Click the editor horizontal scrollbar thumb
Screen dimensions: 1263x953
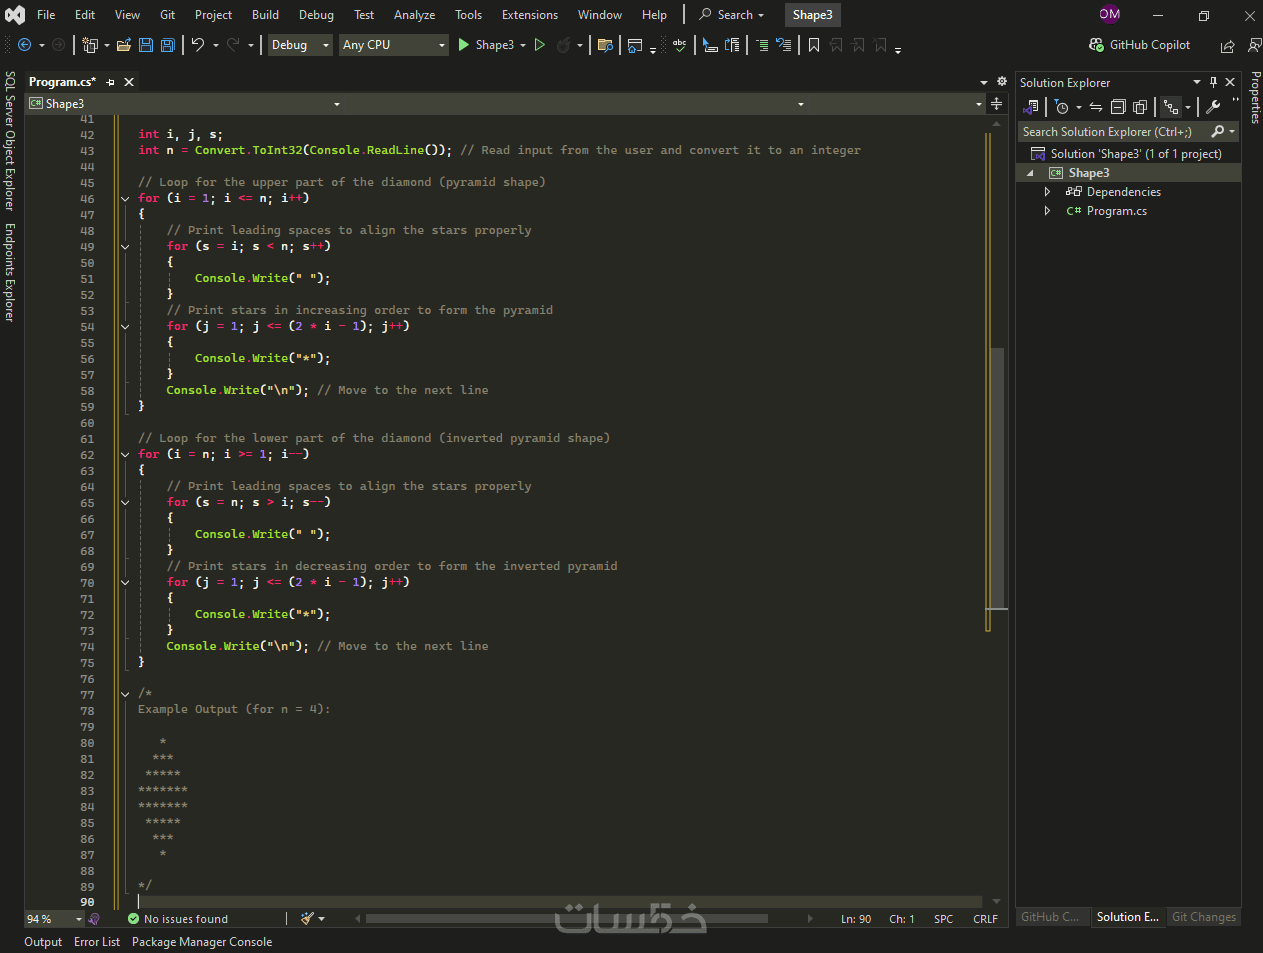(567, 918)
